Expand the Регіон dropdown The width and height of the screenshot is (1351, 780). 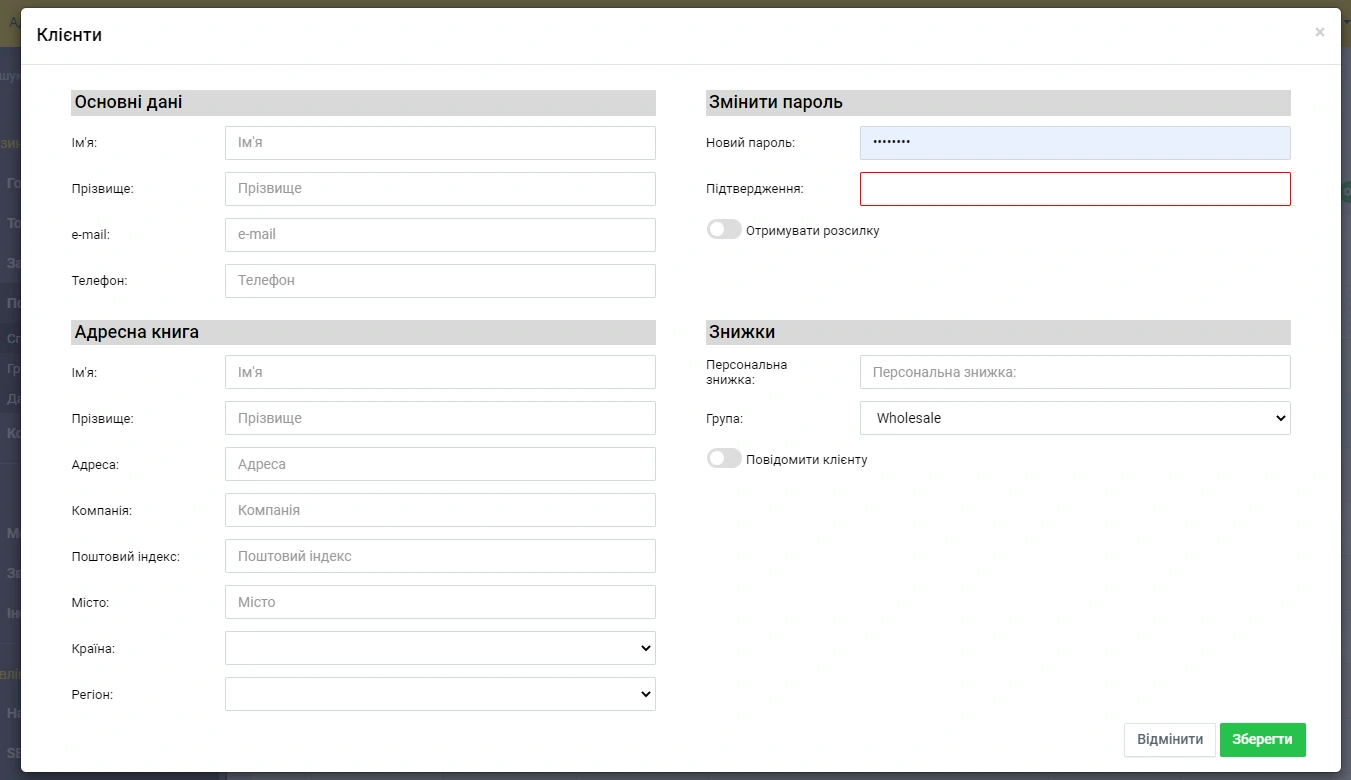tap(440, 694)
